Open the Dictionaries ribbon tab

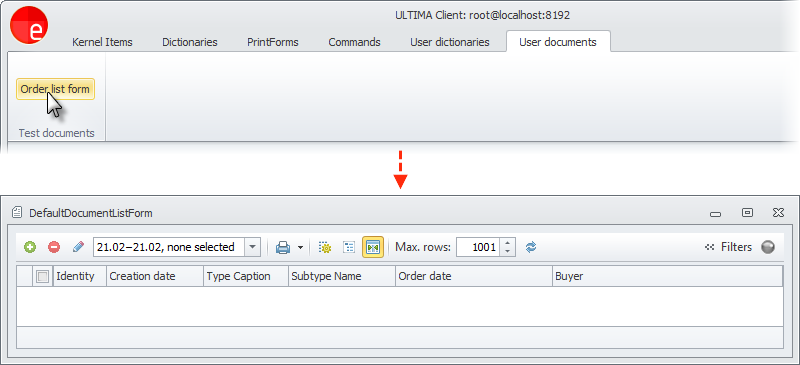(x=190, y=42)
